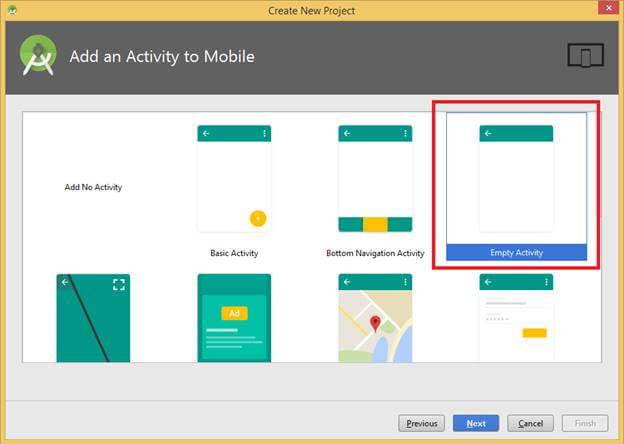Close the Create New Project window
624x444 pixels.
pos(608,8)
